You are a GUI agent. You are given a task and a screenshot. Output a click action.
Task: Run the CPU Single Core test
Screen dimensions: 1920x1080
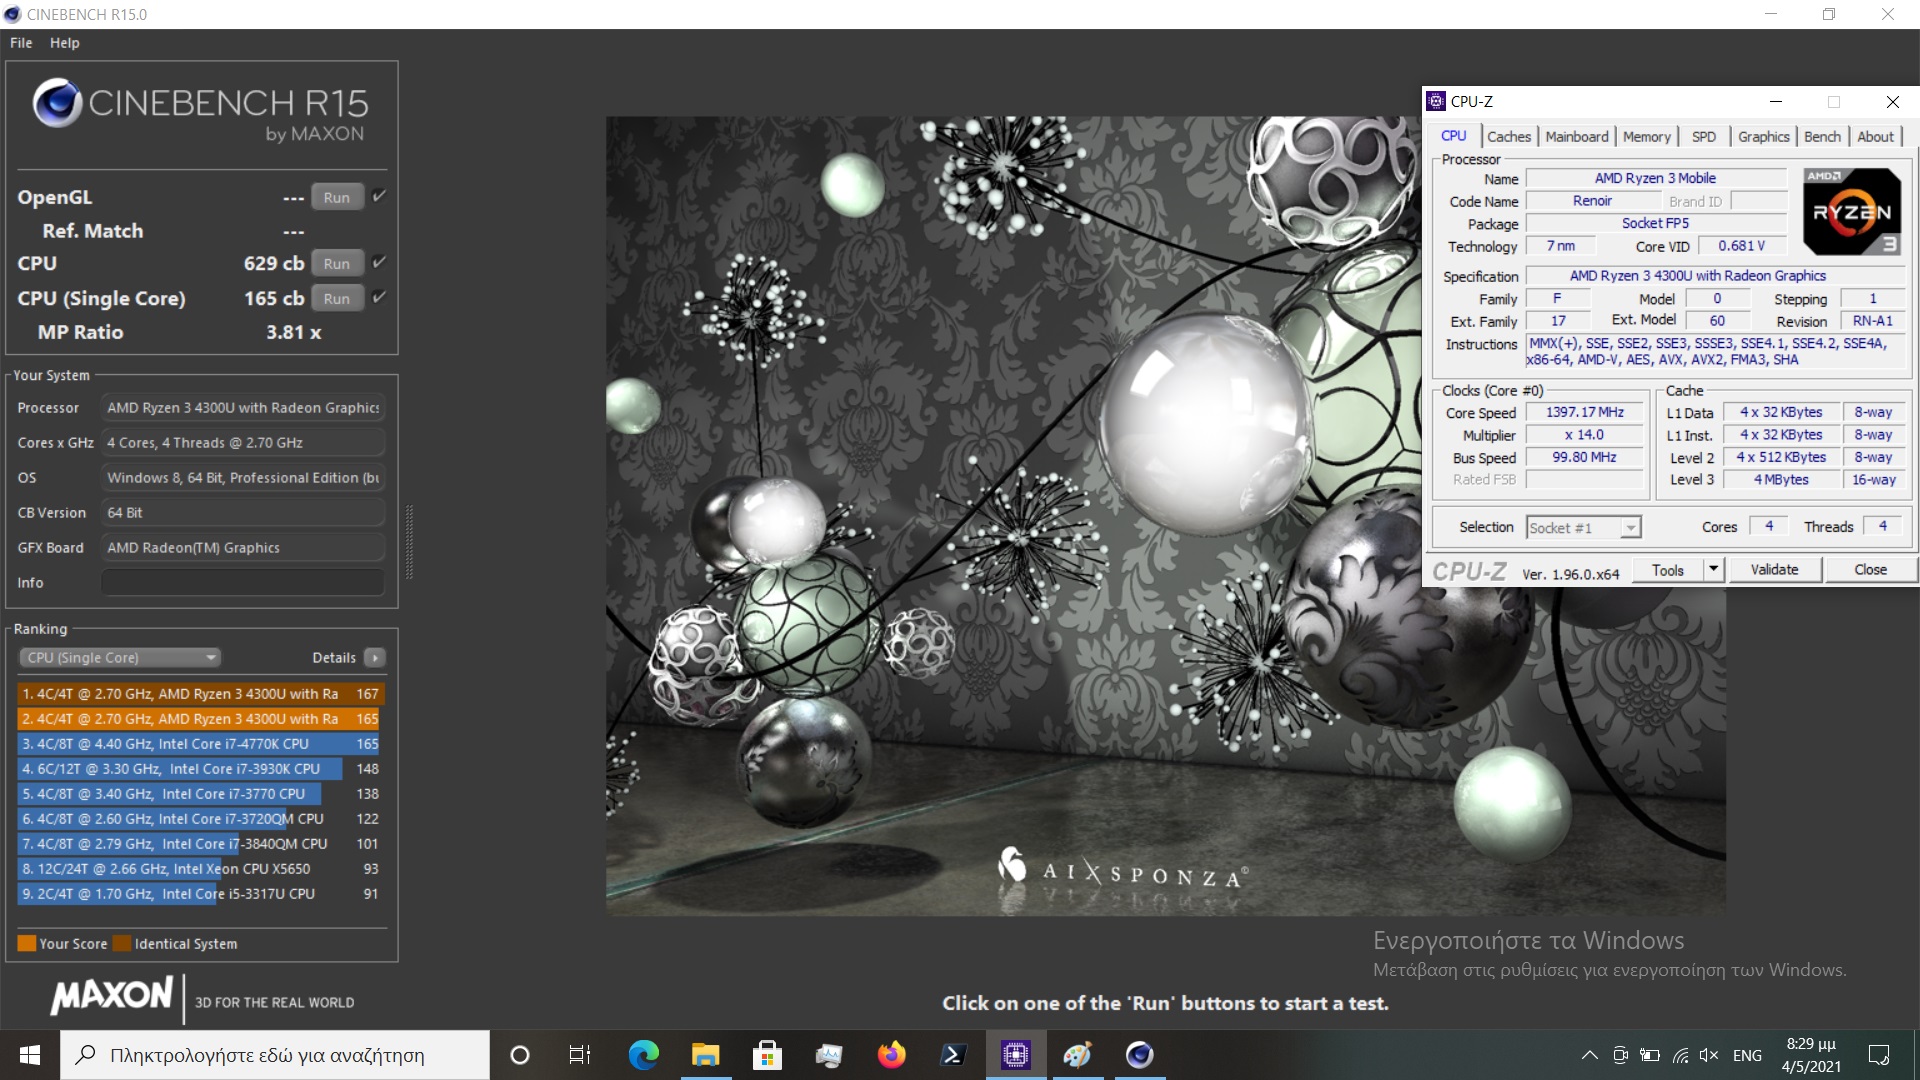point(337,298)
